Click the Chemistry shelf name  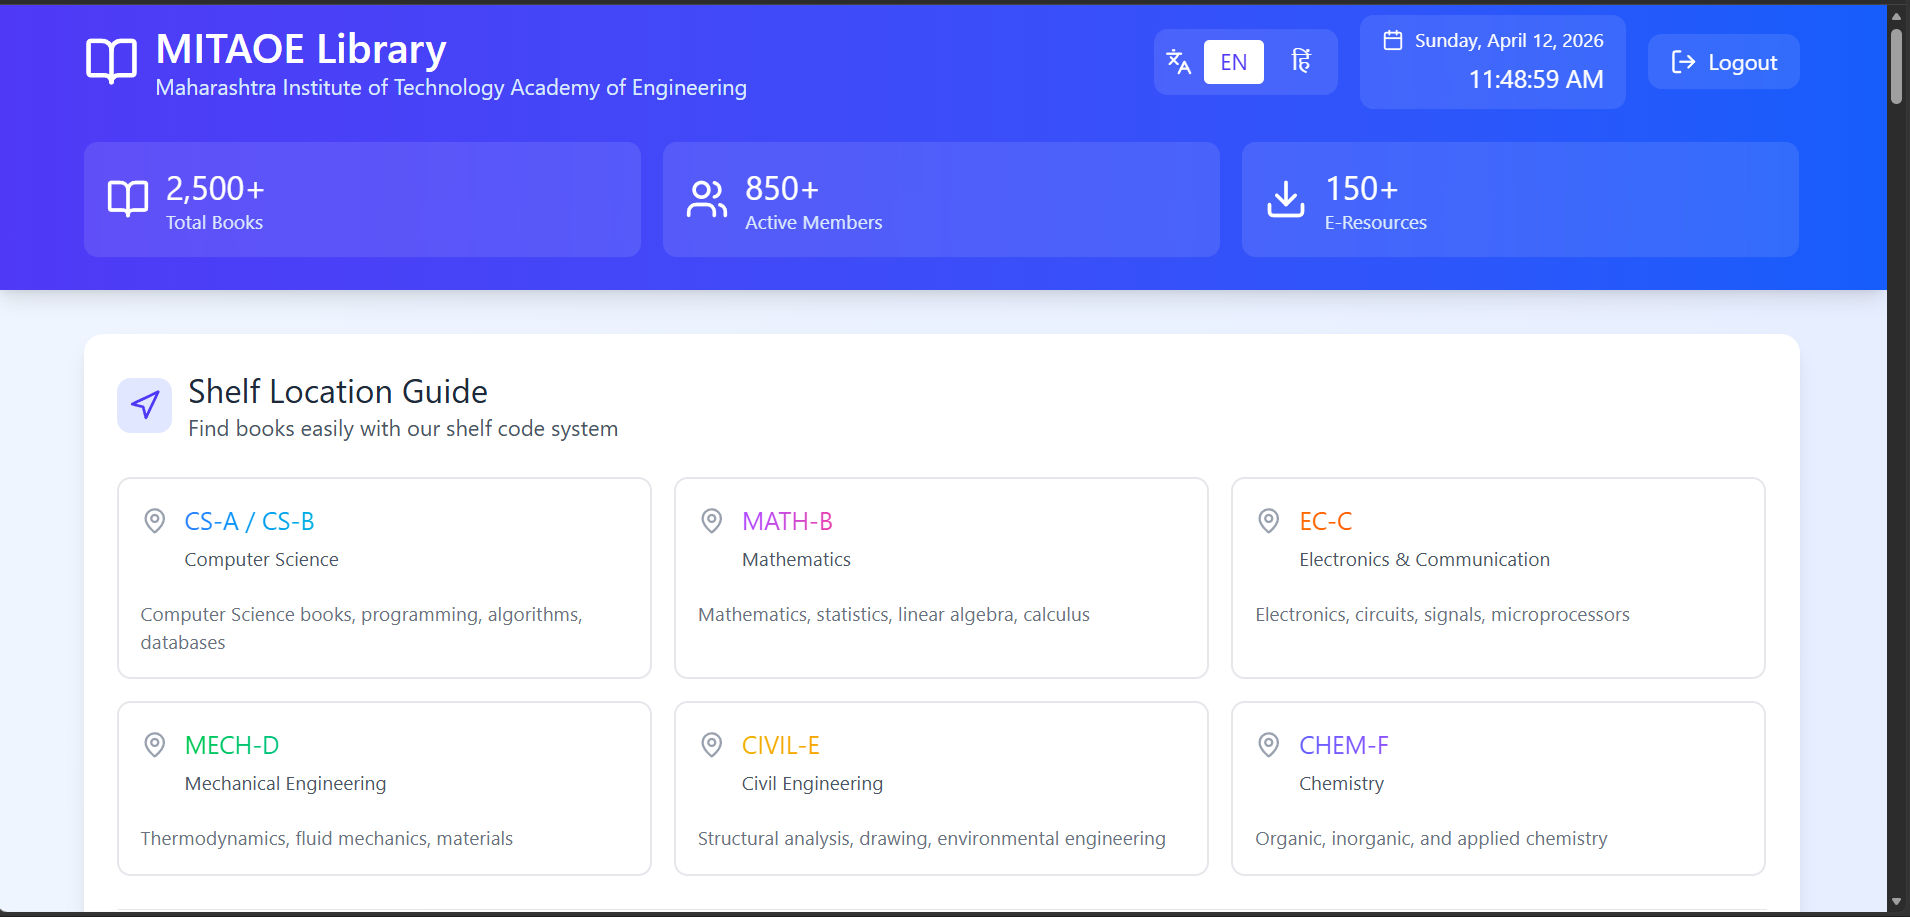pos(1341,784)
